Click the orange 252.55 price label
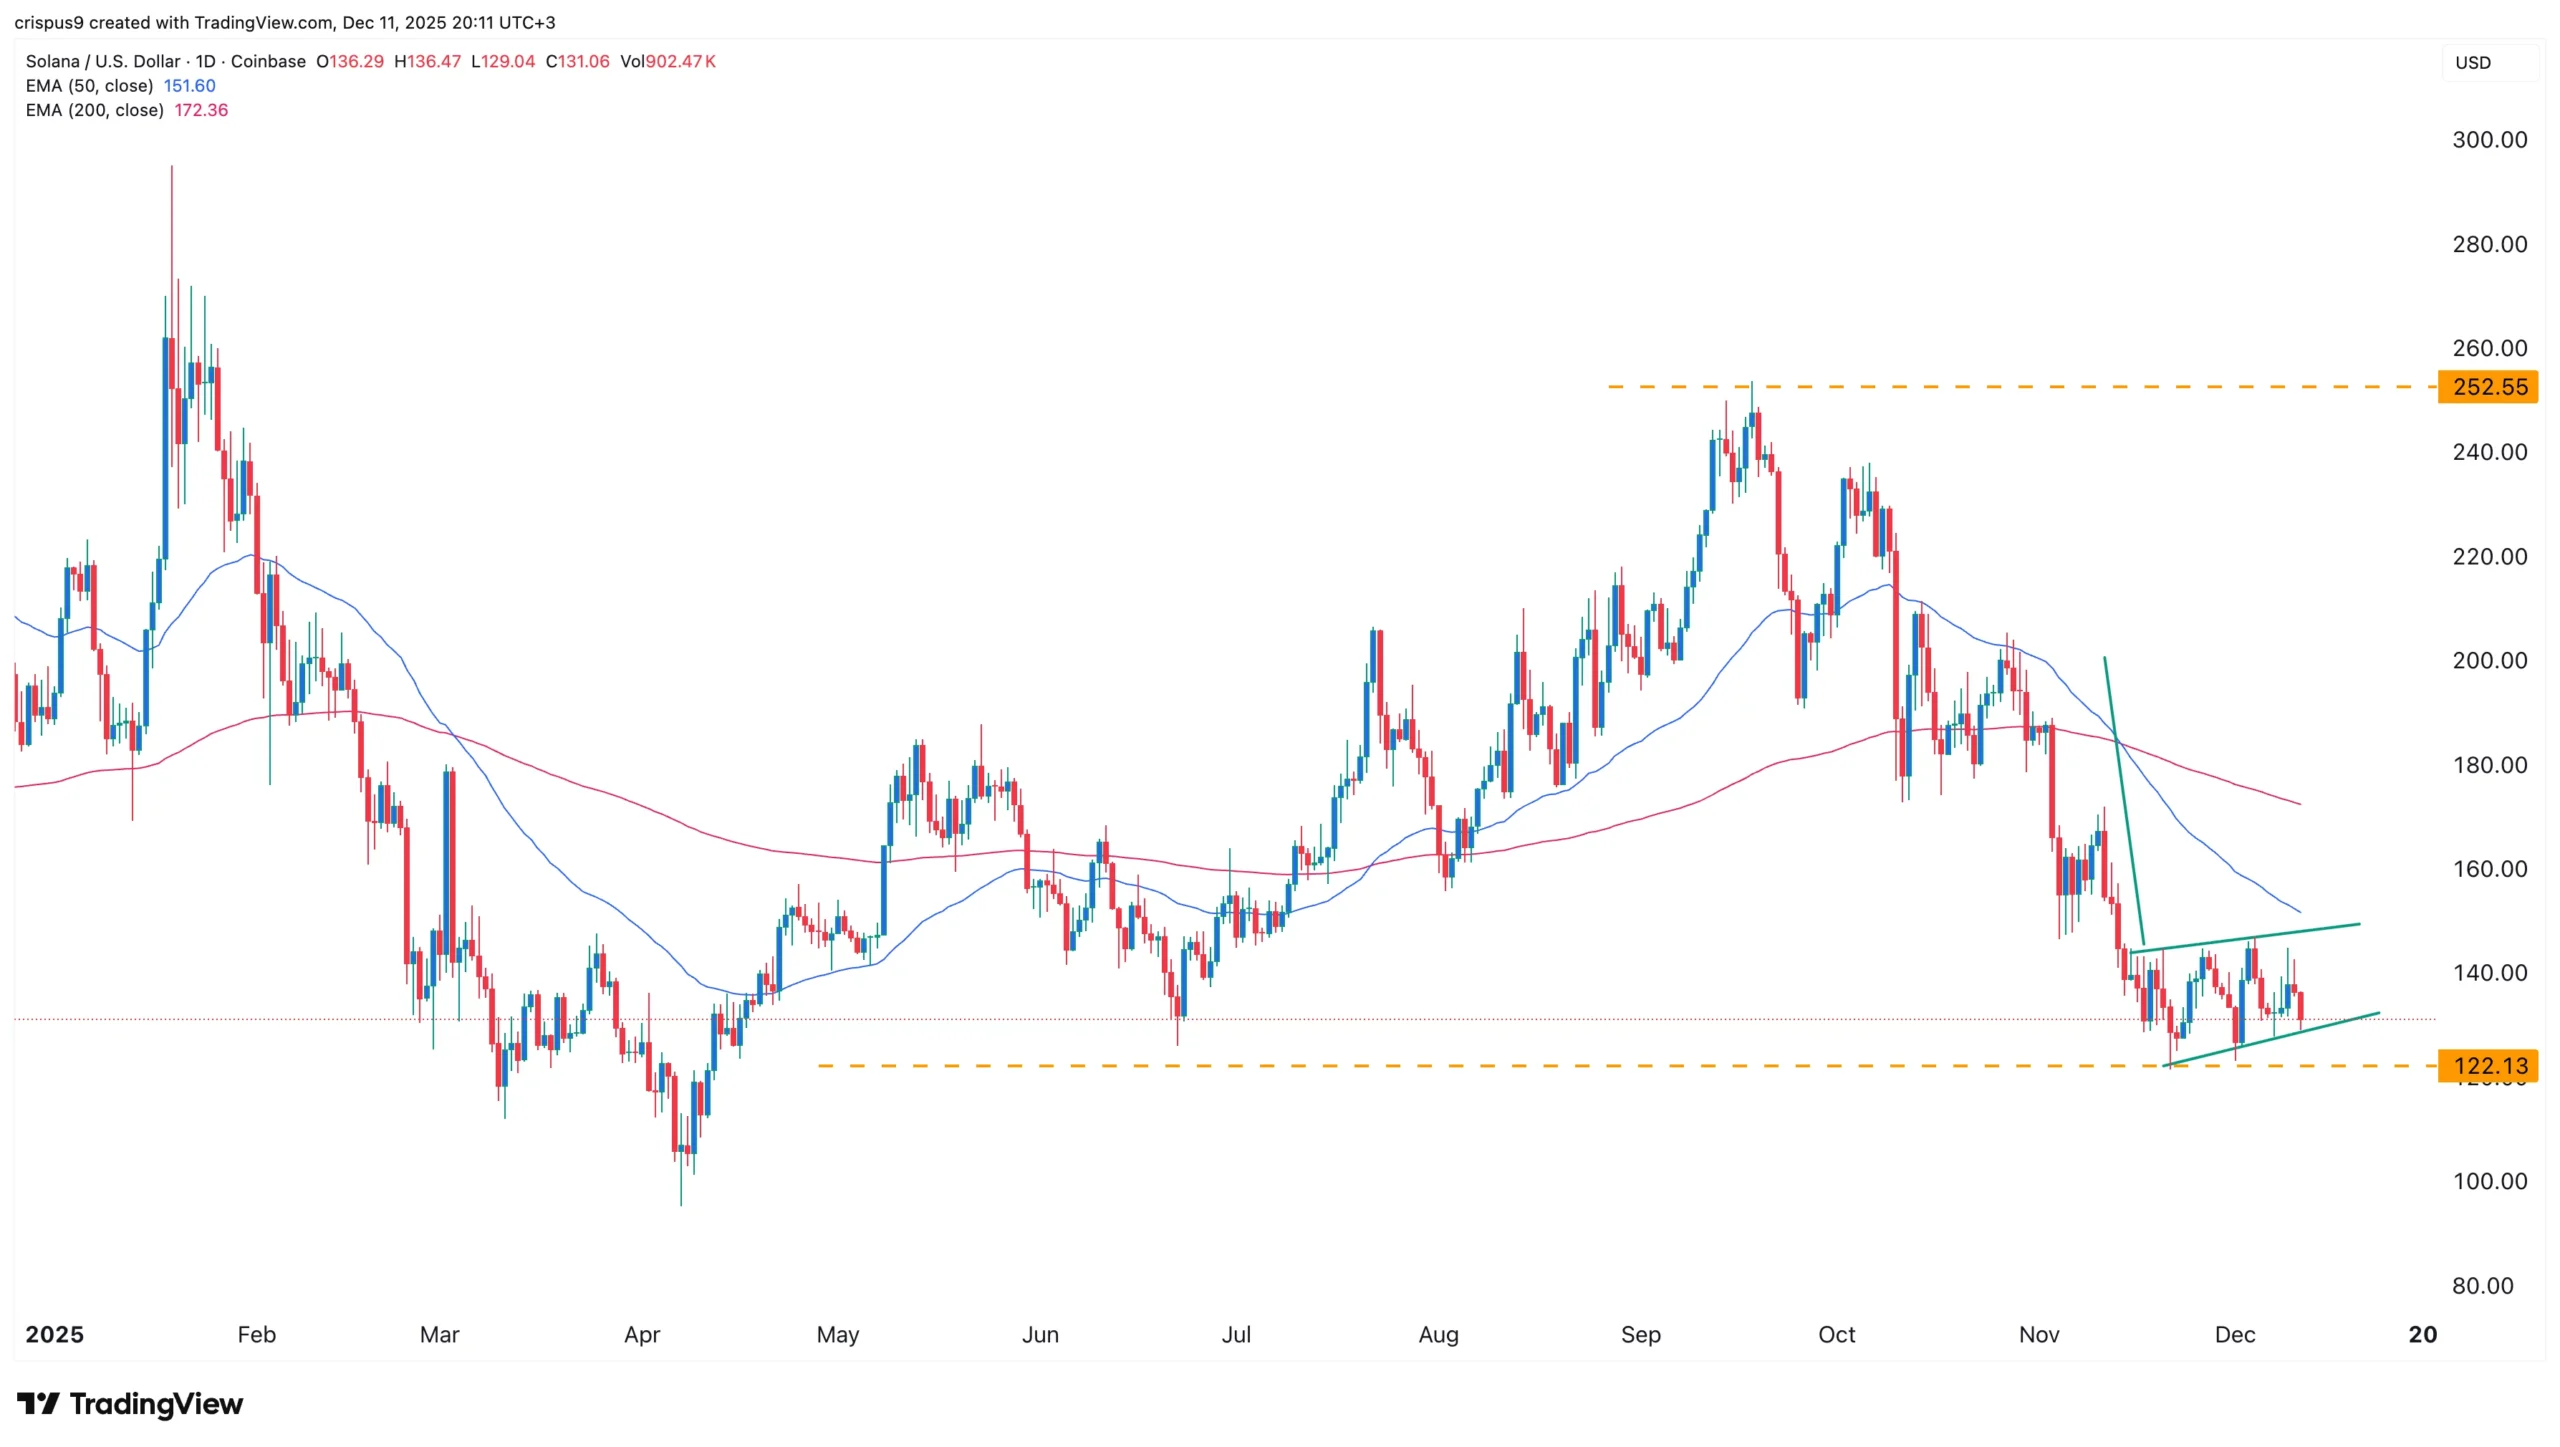 (2489, 387)
